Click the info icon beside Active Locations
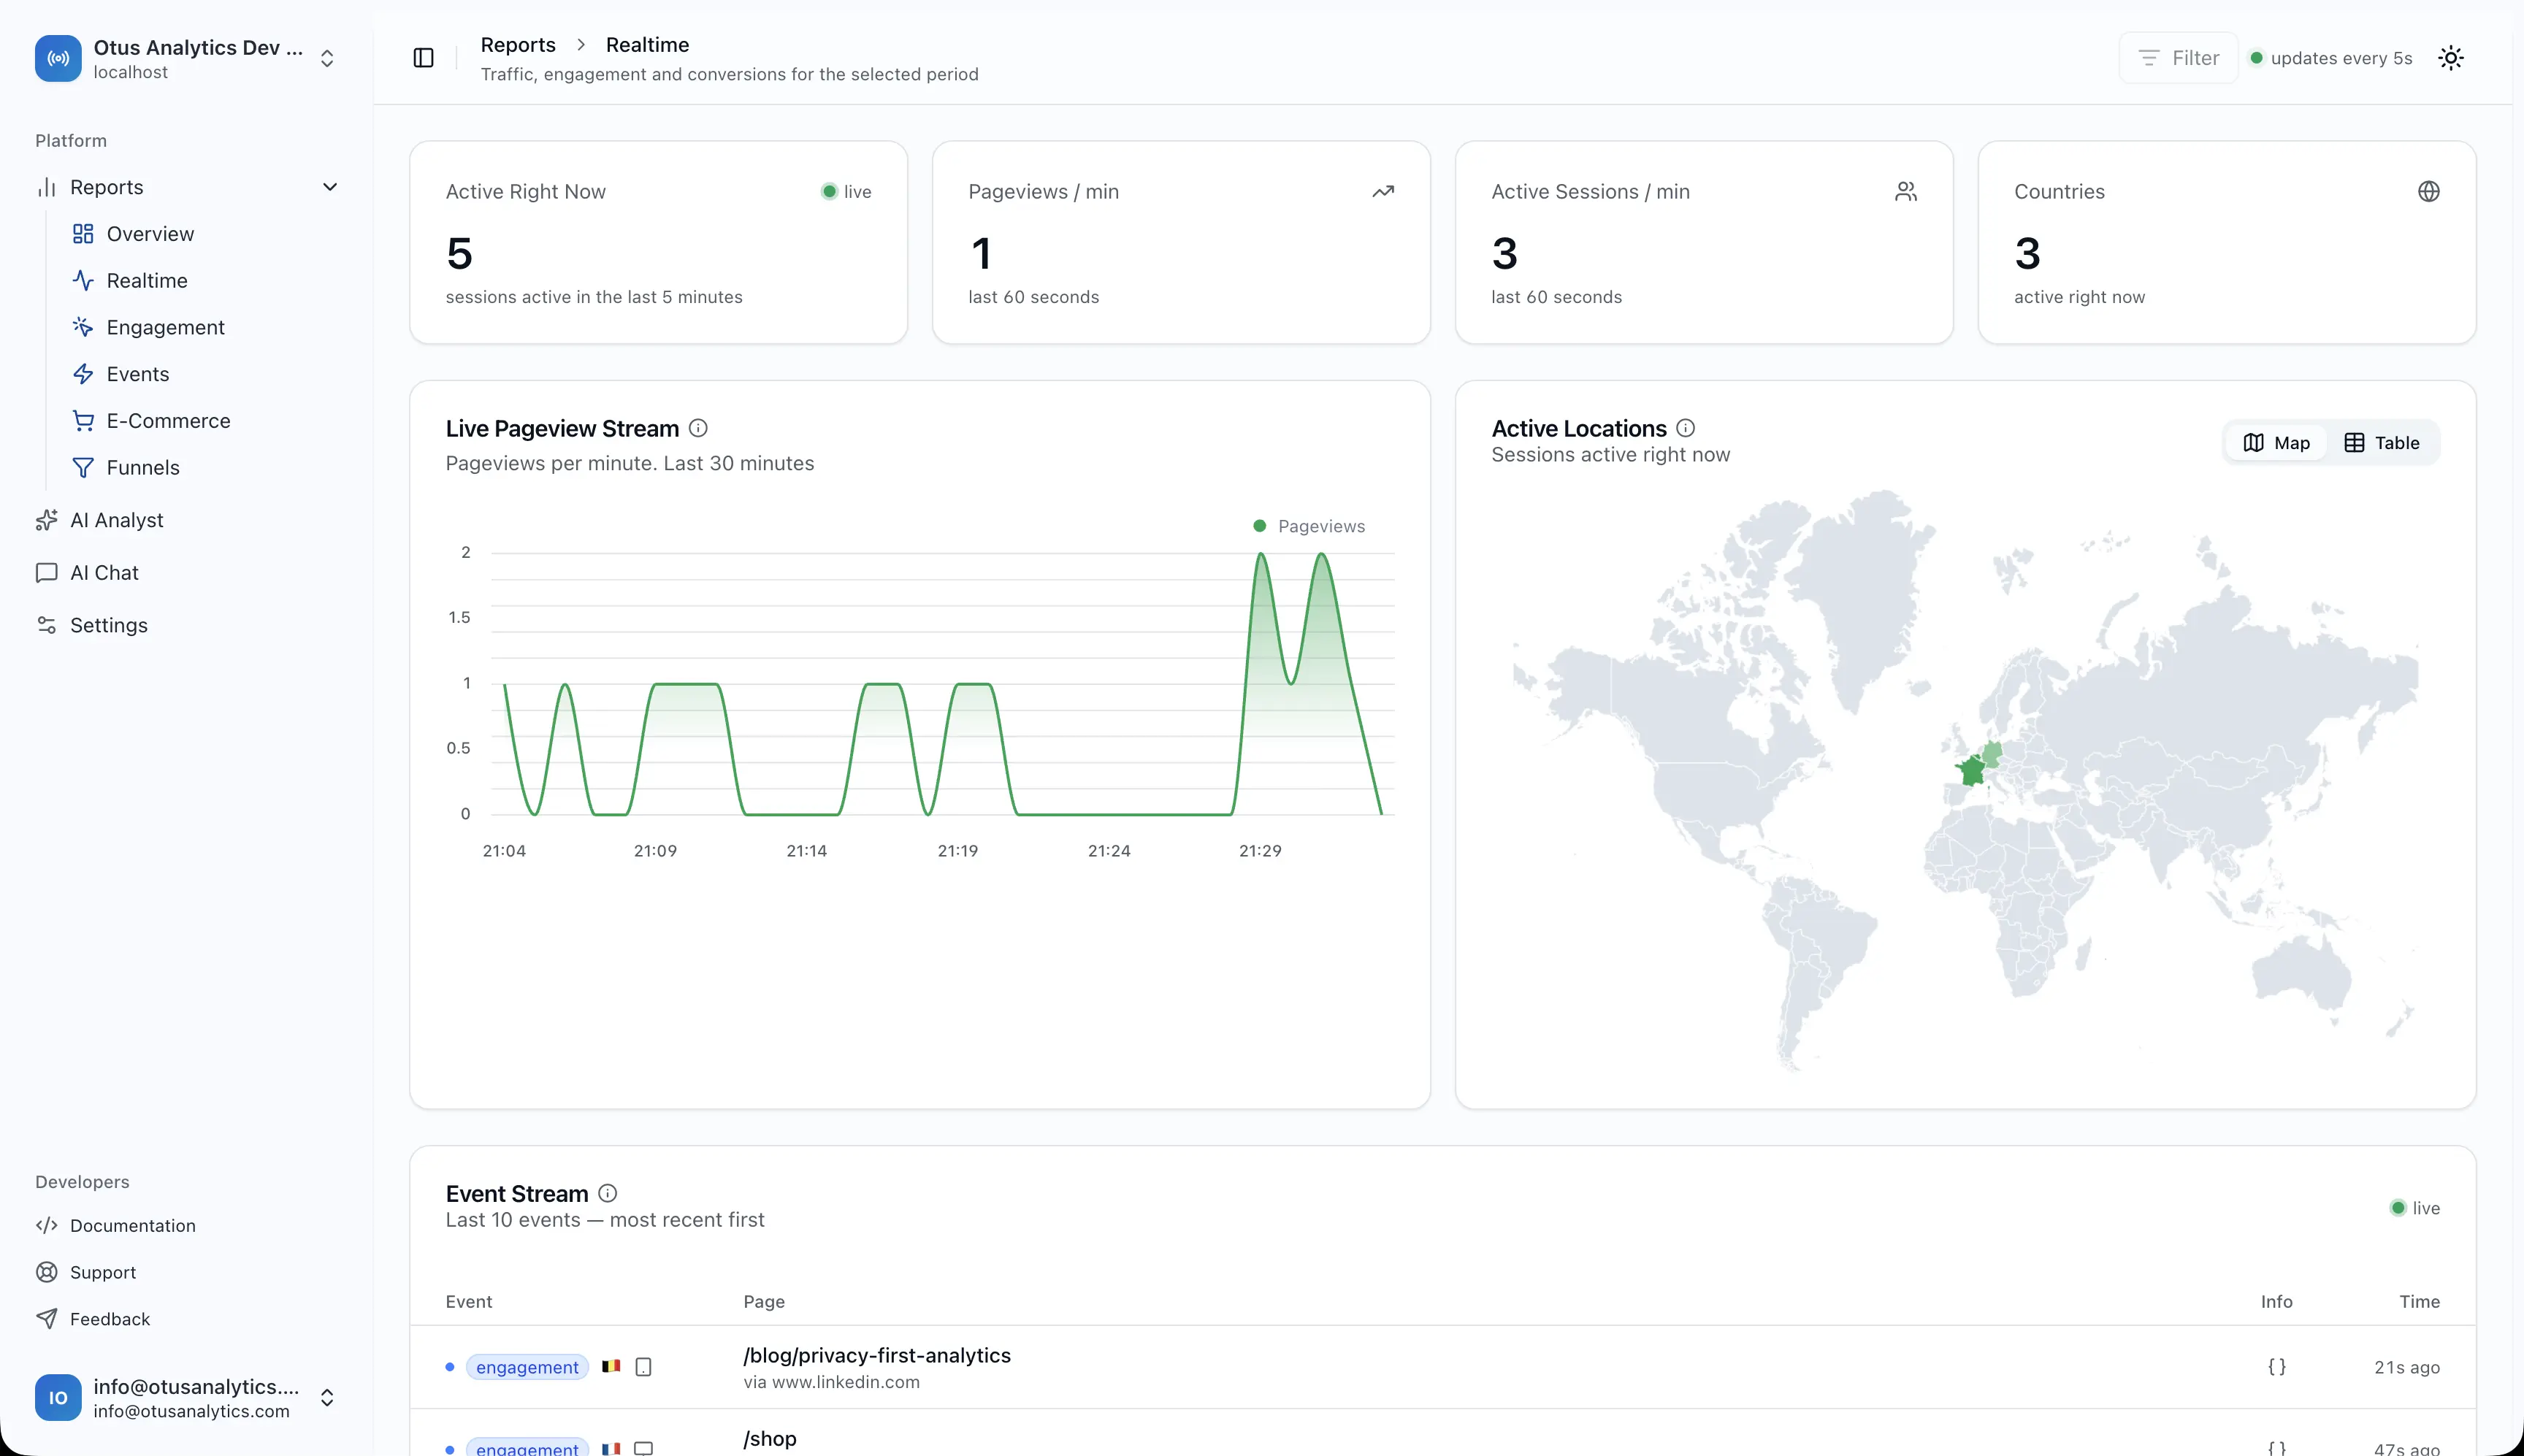 coord(1685,428)
